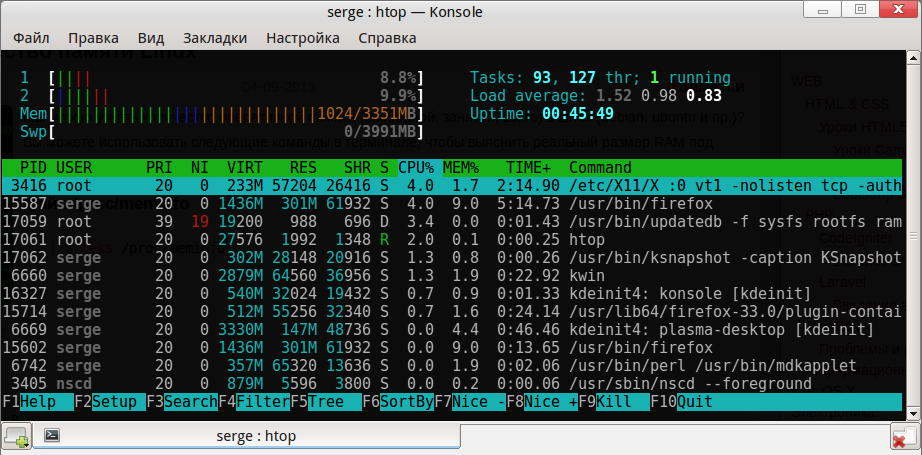Select process 15587 /usr/bin/firefox
Screen dimensions: 922x455
(x=452, y=204)
